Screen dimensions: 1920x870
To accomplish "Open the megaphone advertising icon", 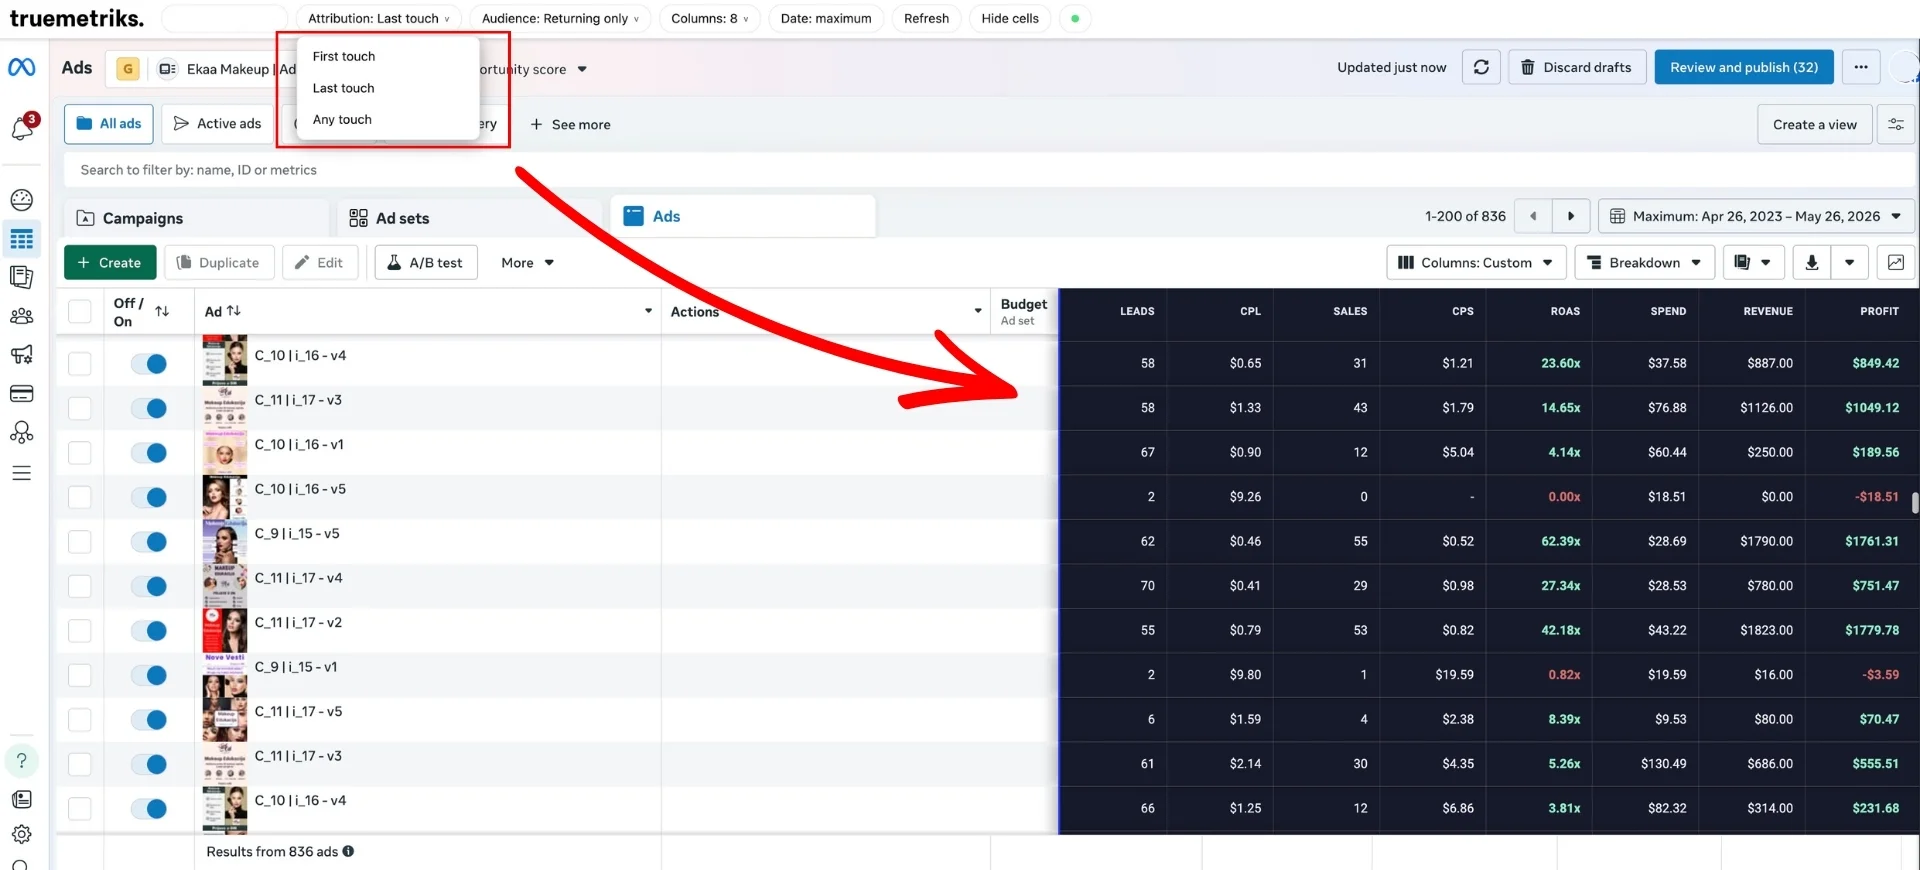I will [22, 354].
